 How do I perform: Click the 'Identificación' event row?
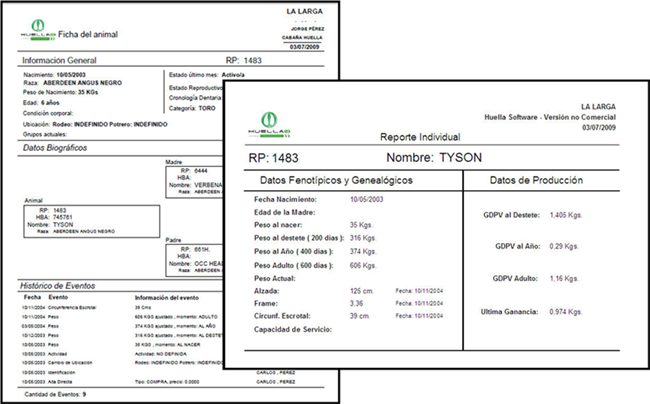(x=158, y=372)
